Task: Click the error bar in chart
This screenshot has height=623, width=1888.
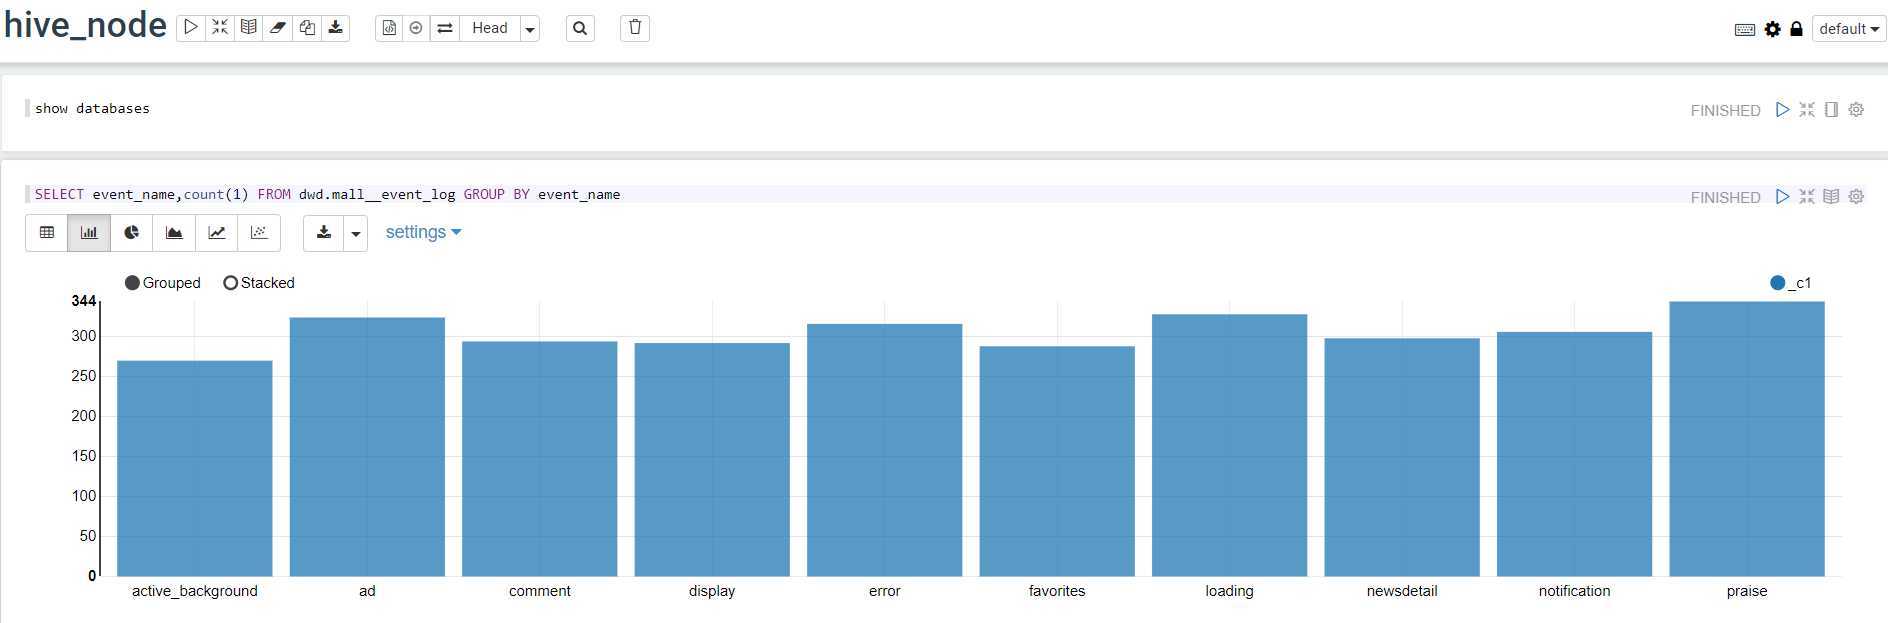Action: (x=885, y=450)
